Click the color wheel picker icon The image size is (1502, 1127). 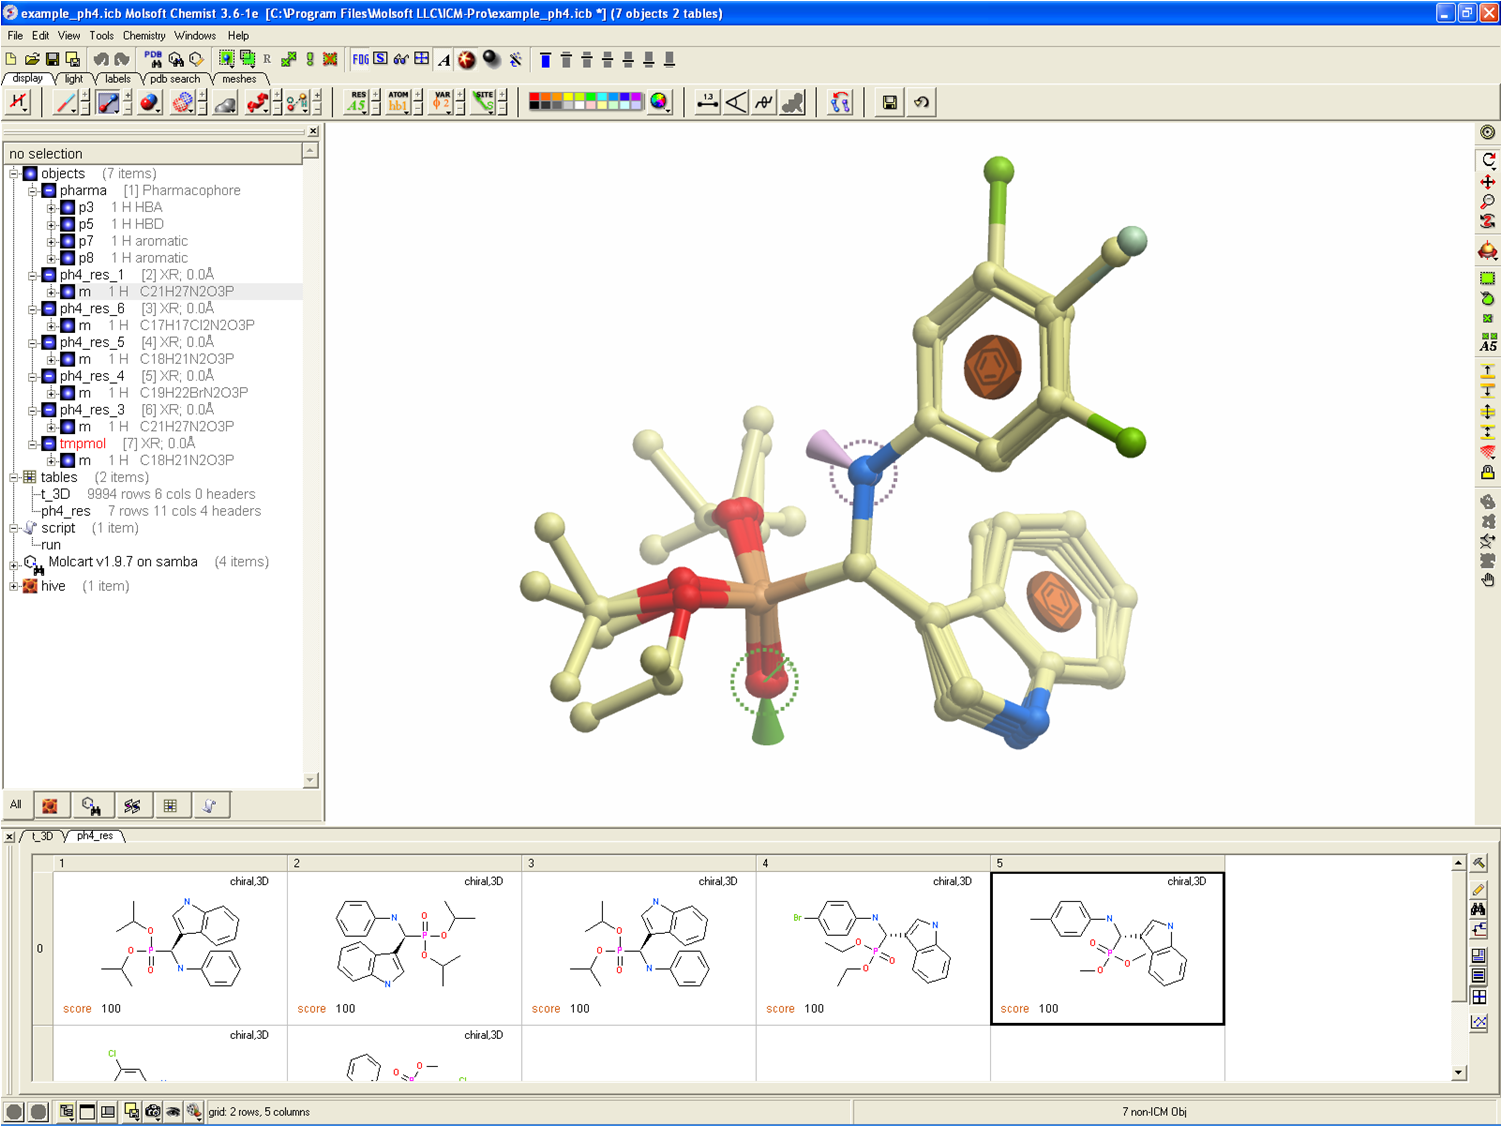coord(659,102)
